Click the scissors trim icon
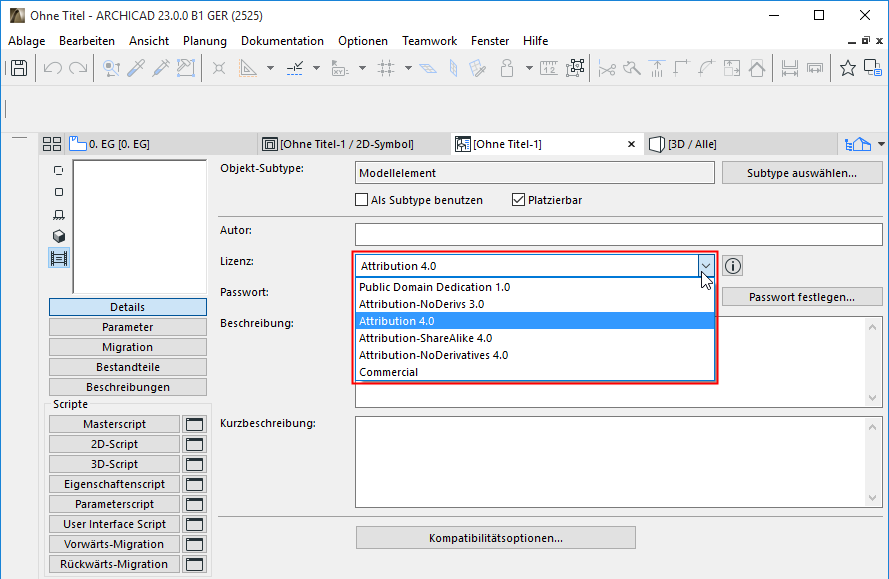889x579 pixels. (x=607, y=69)
